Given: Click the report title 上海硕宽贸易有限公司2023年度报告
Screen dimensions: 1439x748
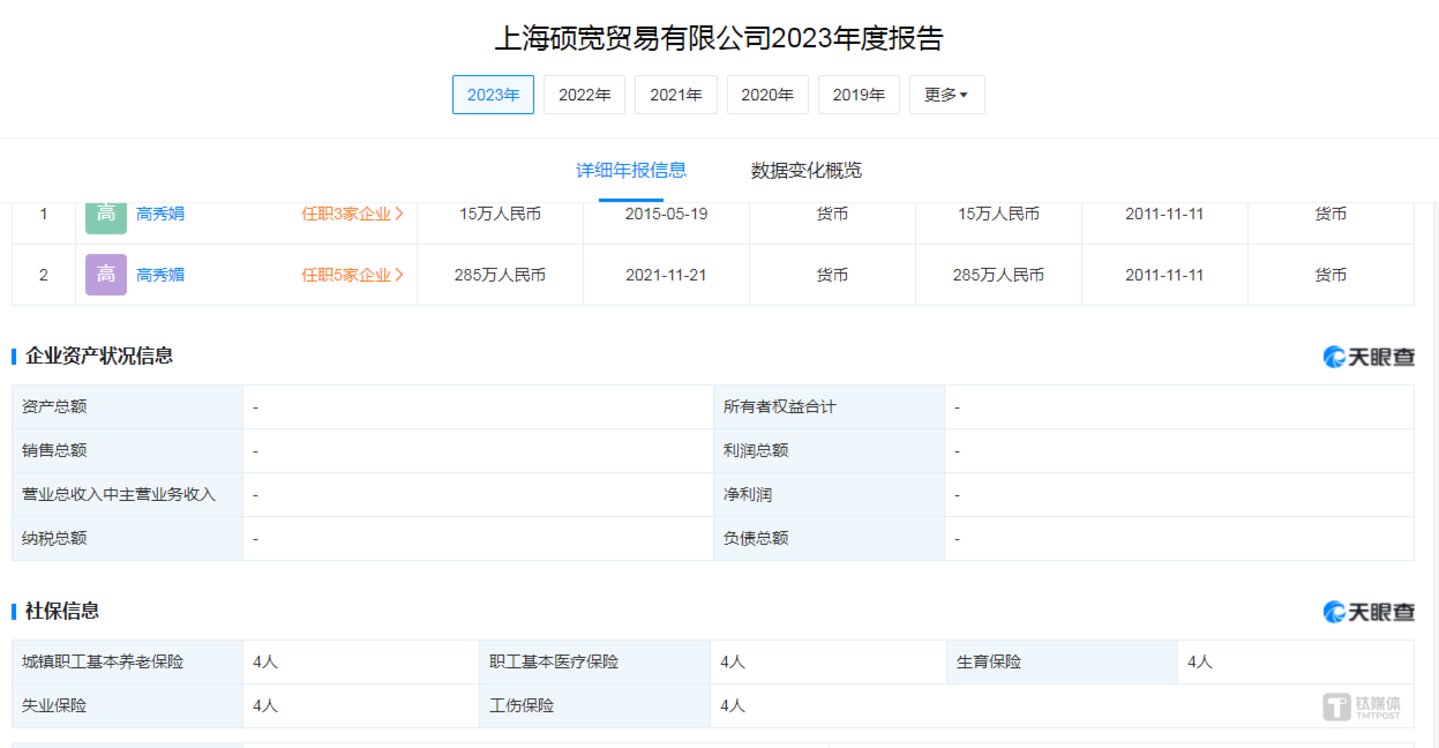Looking at the screenshot, I should (719, 38).
